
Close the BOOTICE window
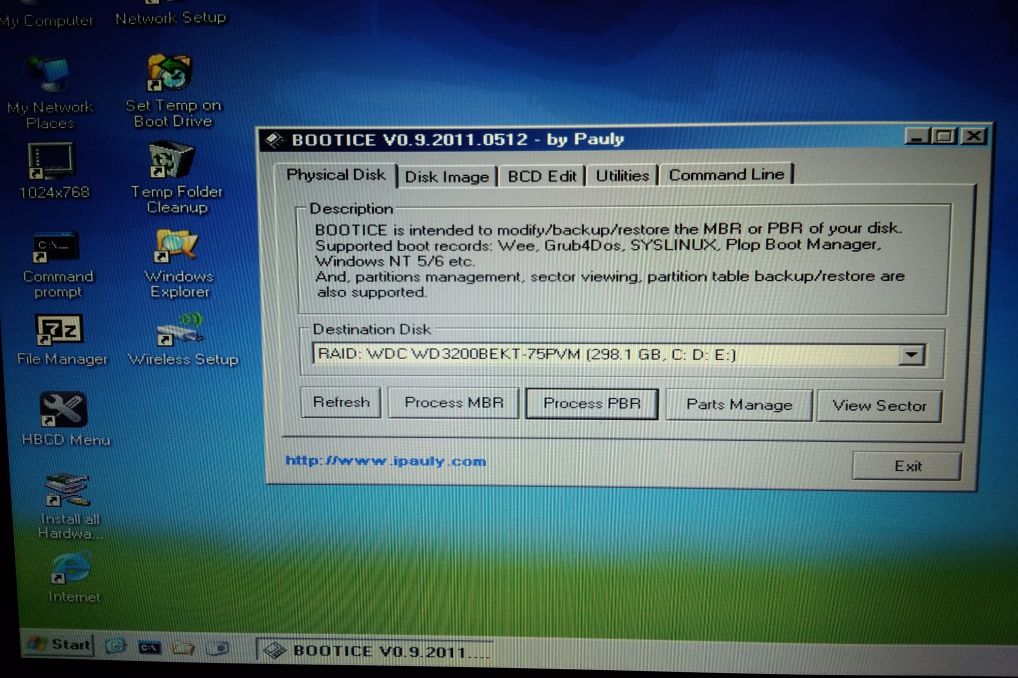point(973,136)
